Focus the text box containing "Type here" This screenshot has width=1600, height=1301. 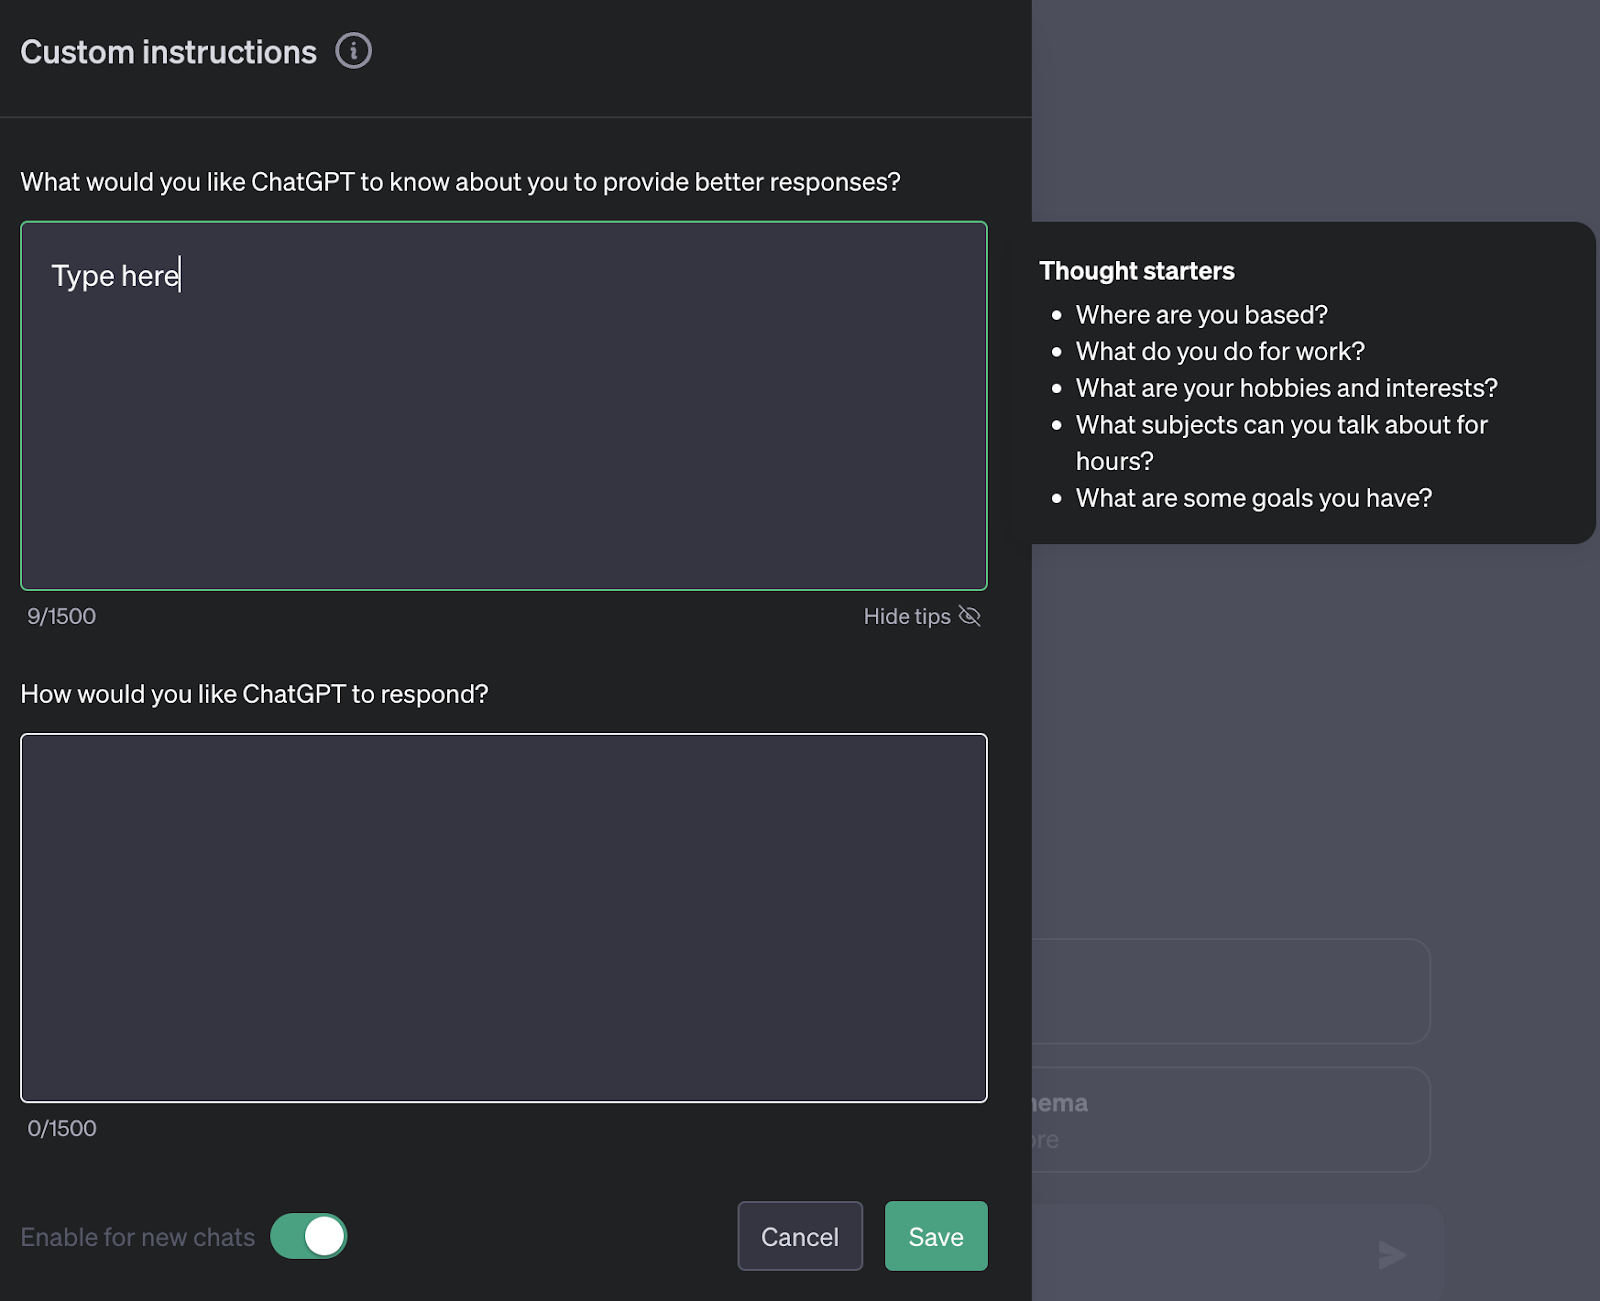tap(504, 405)
